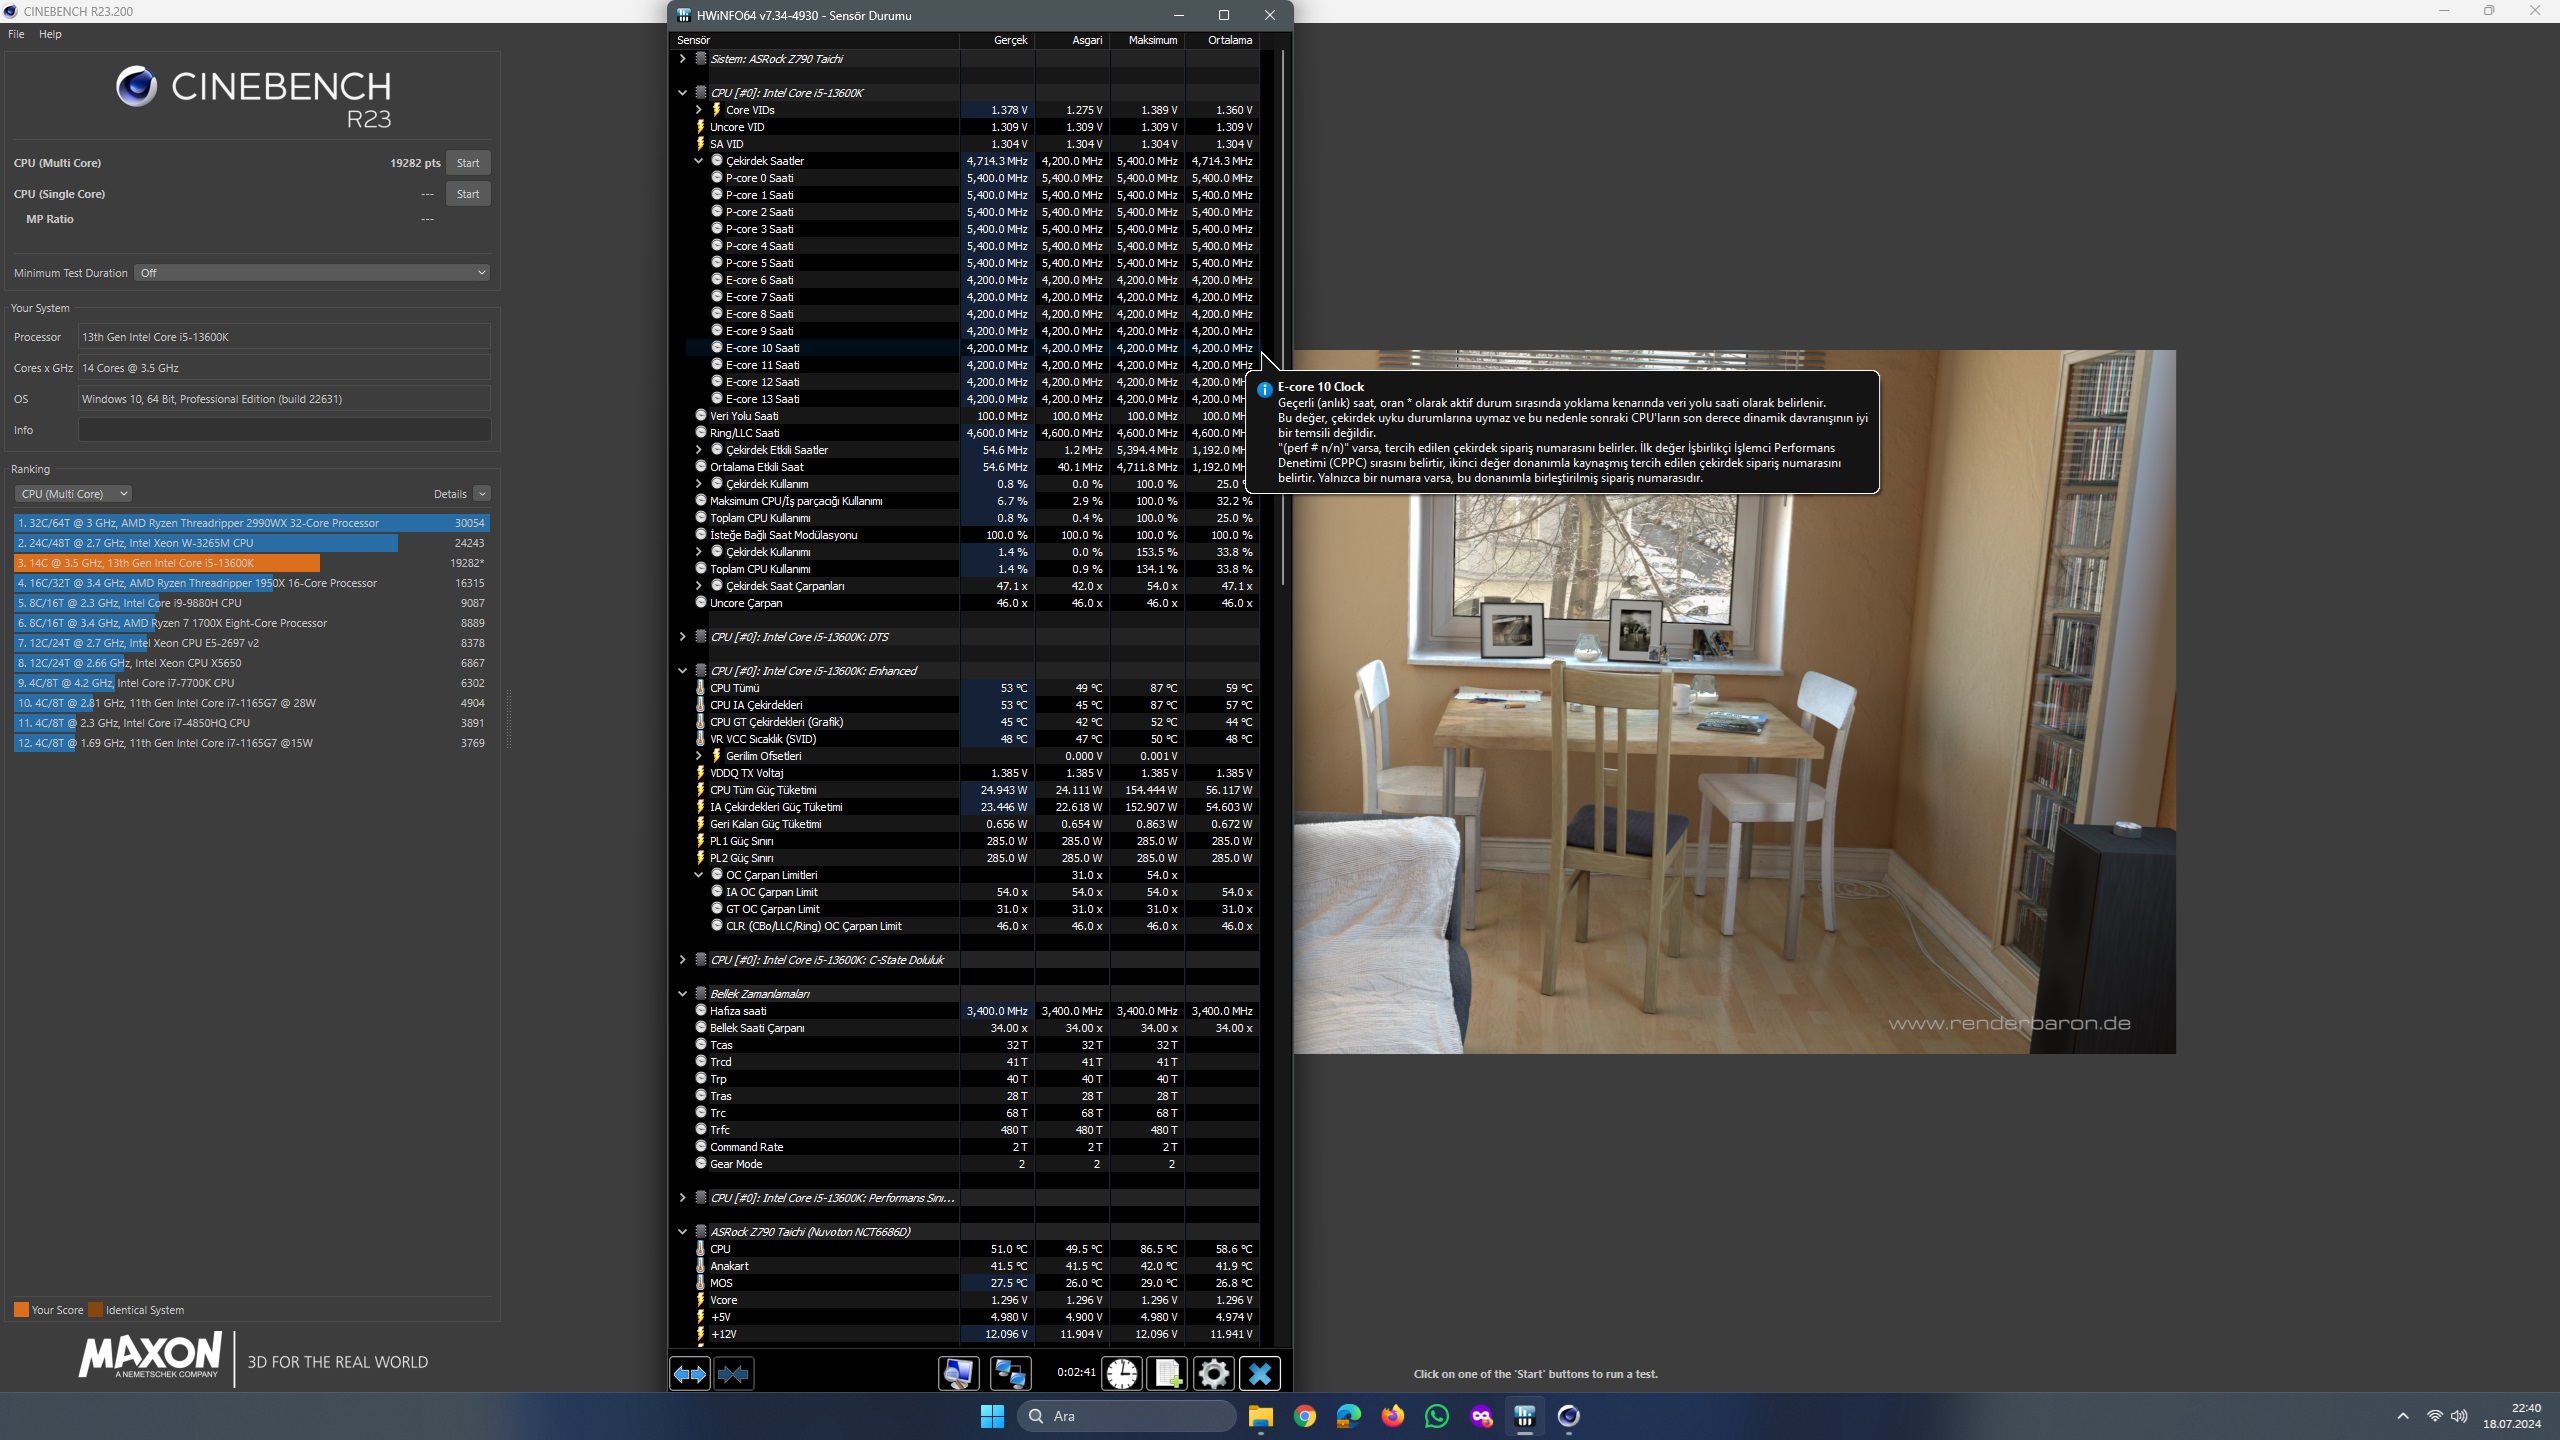This screenshot has height=1440, width=2560.
Task: Expand C-State Doluluk group
Action: click(683, 960)
